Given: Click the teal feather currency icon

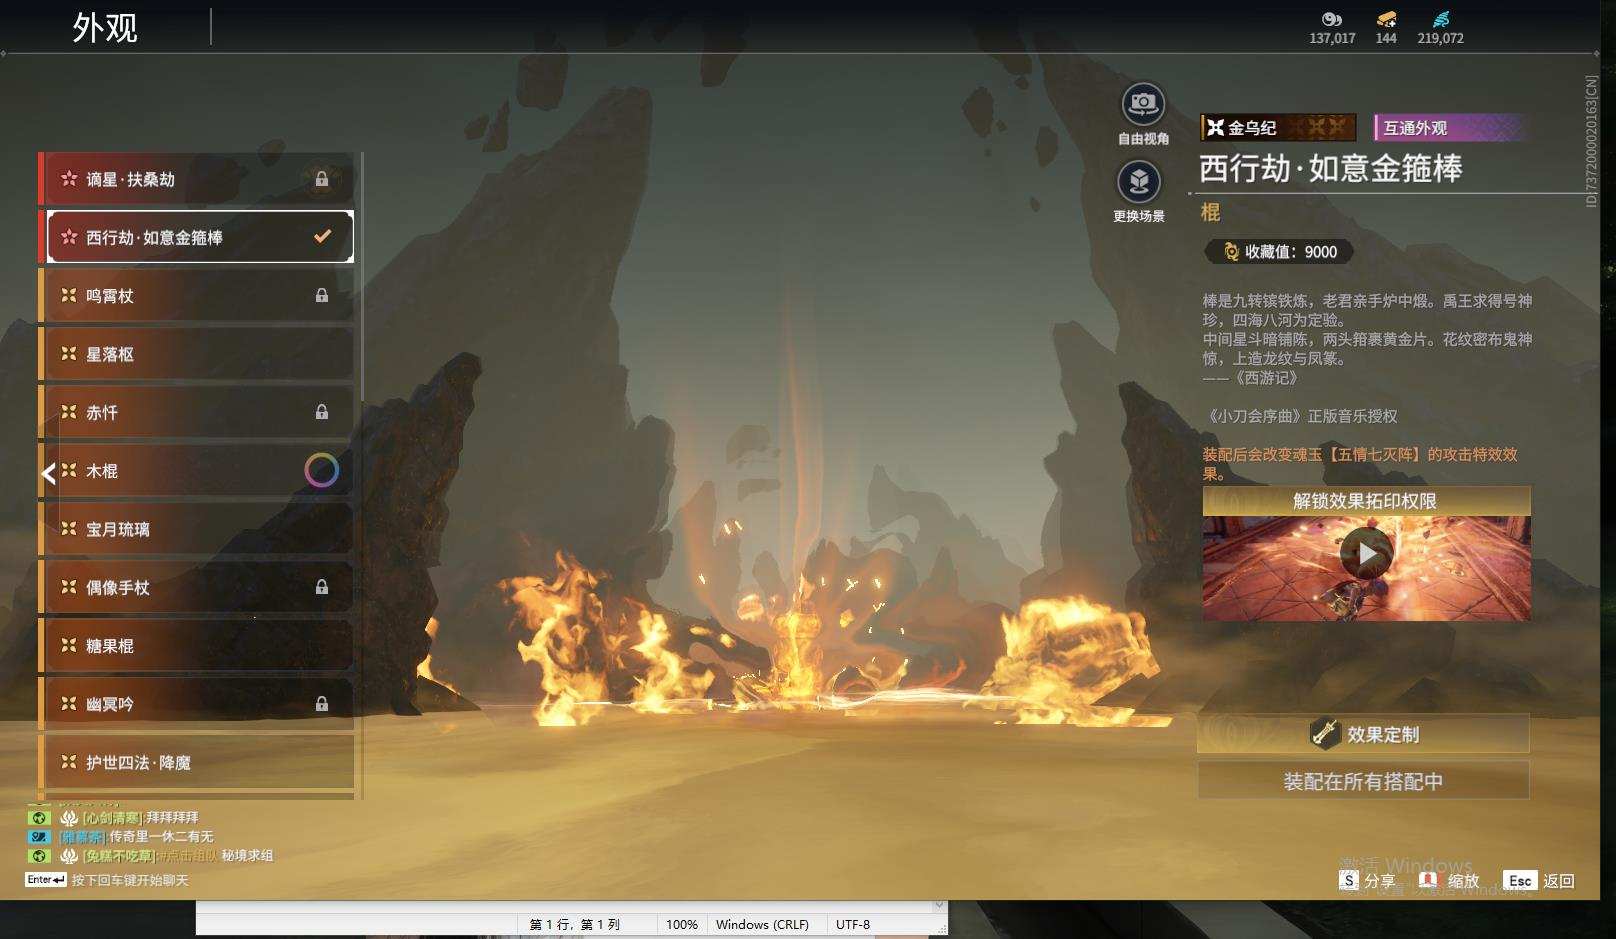Looking at the screenshot, I should tap(1440, 19).
